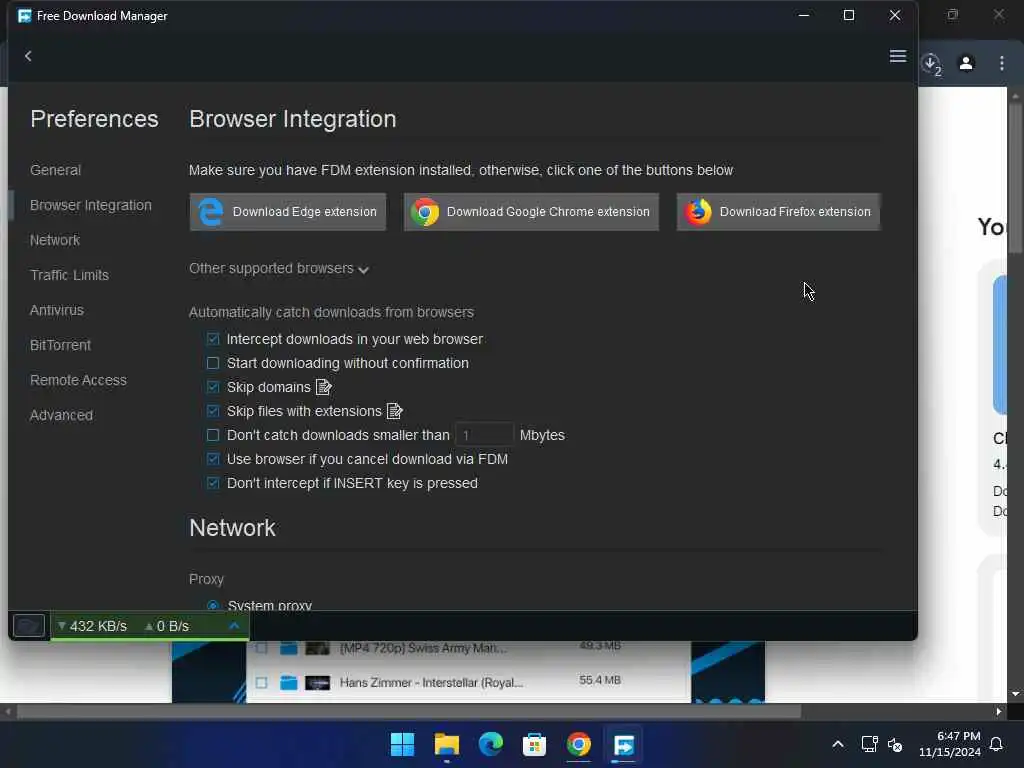Image resolution: width=1024 pixels, height=768 pixels.
Task: Click Free Download Manager taskbar icon
Action: [623, 744]
